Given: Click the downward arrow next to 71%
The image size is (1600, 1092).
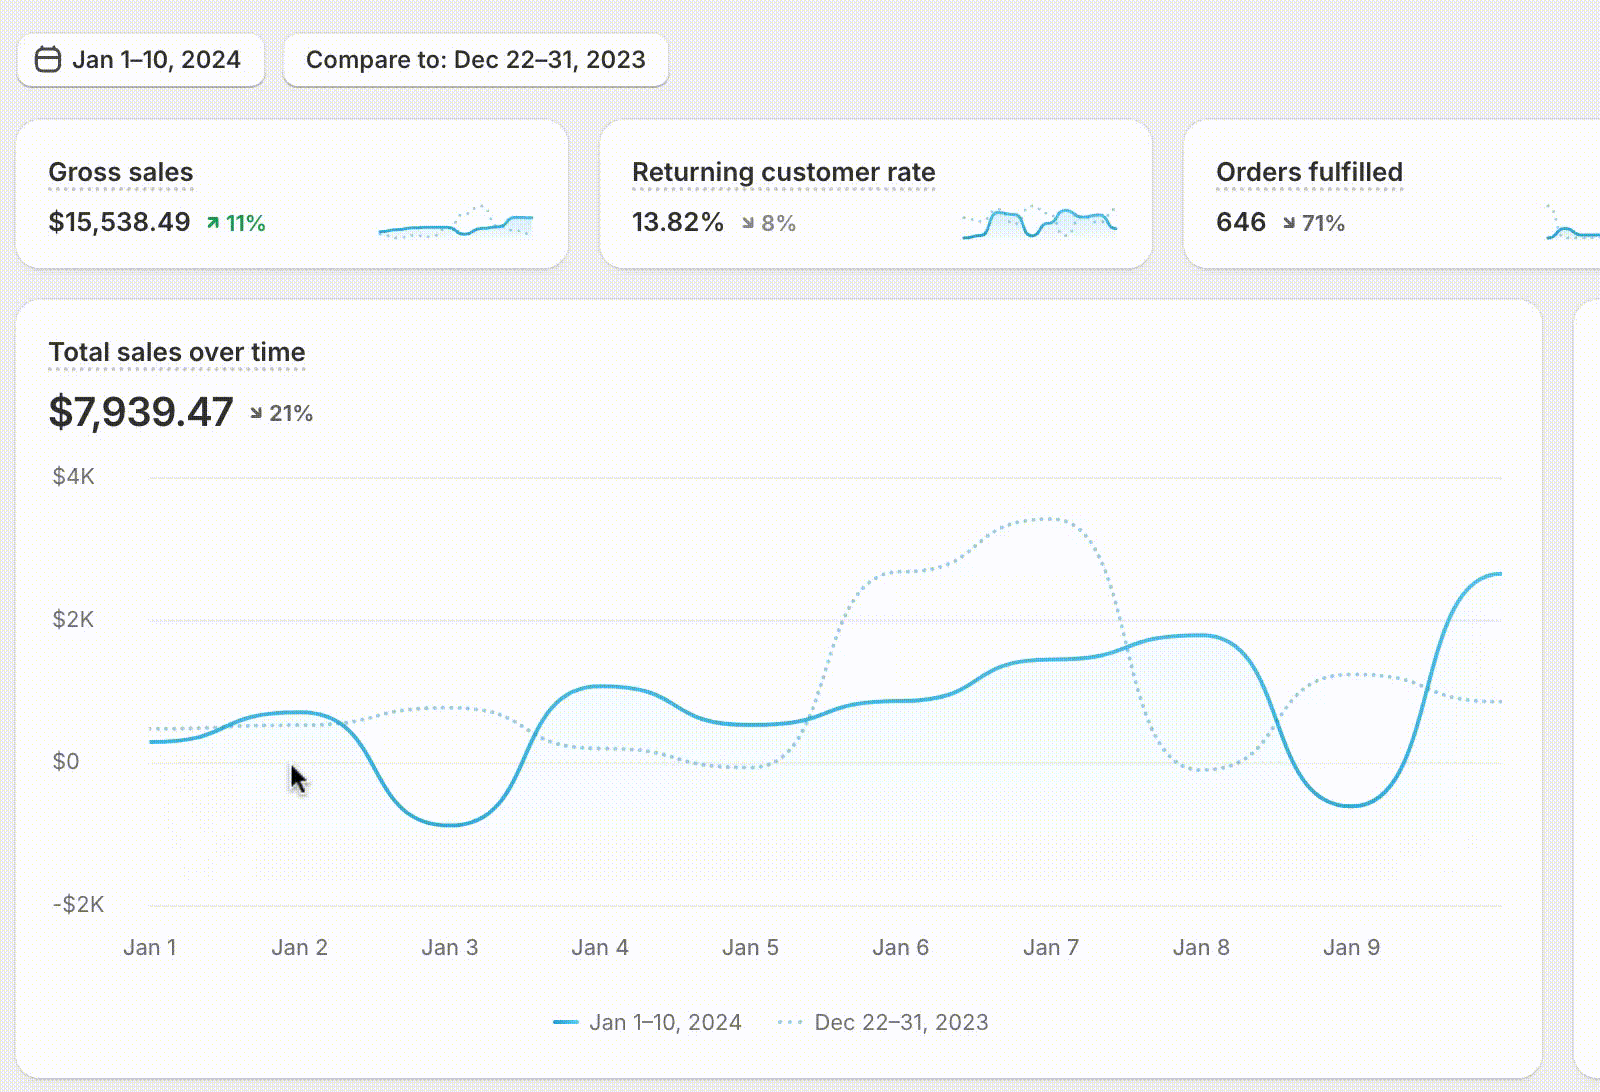Looking at the screenshot, I should pyautogui.click(x=1289, y=224).
